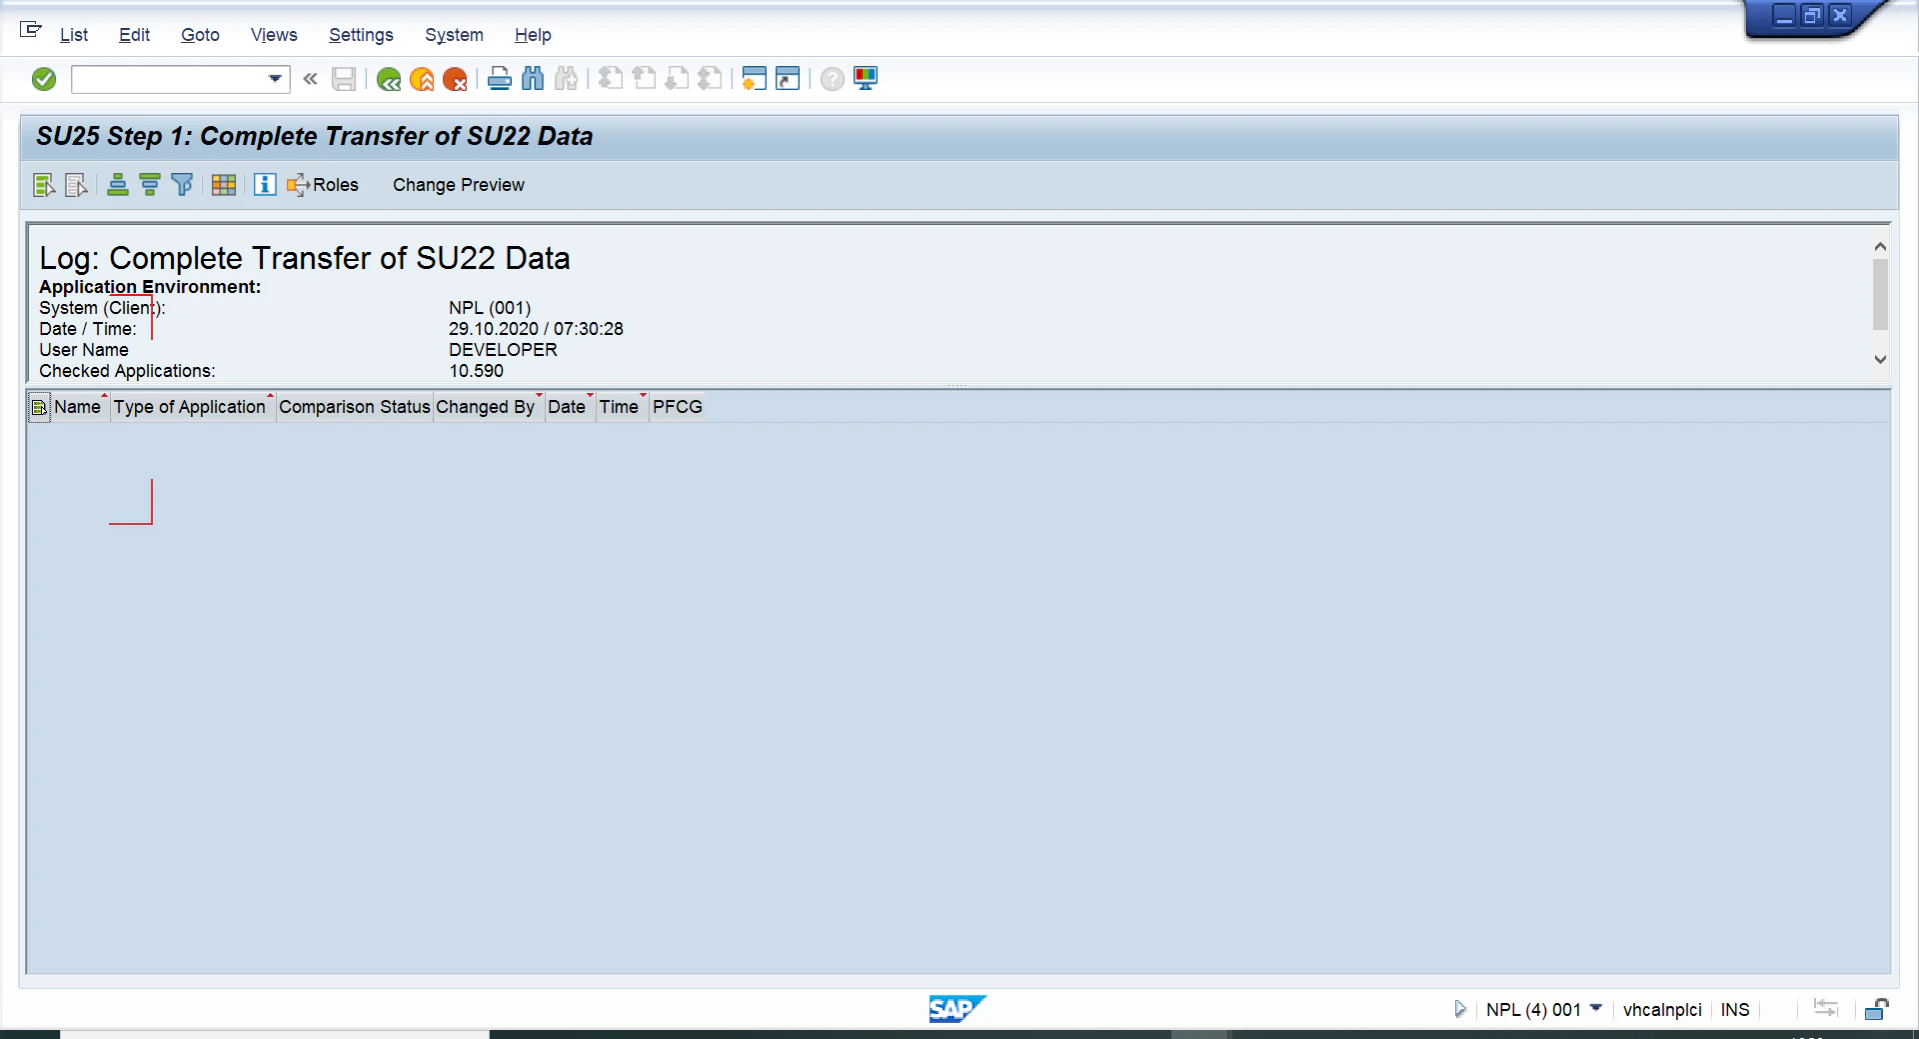This screenshot has width=1919, height=1039.
Task: Toggle the INS insert mode indicator
Action: [1735, 1009]
